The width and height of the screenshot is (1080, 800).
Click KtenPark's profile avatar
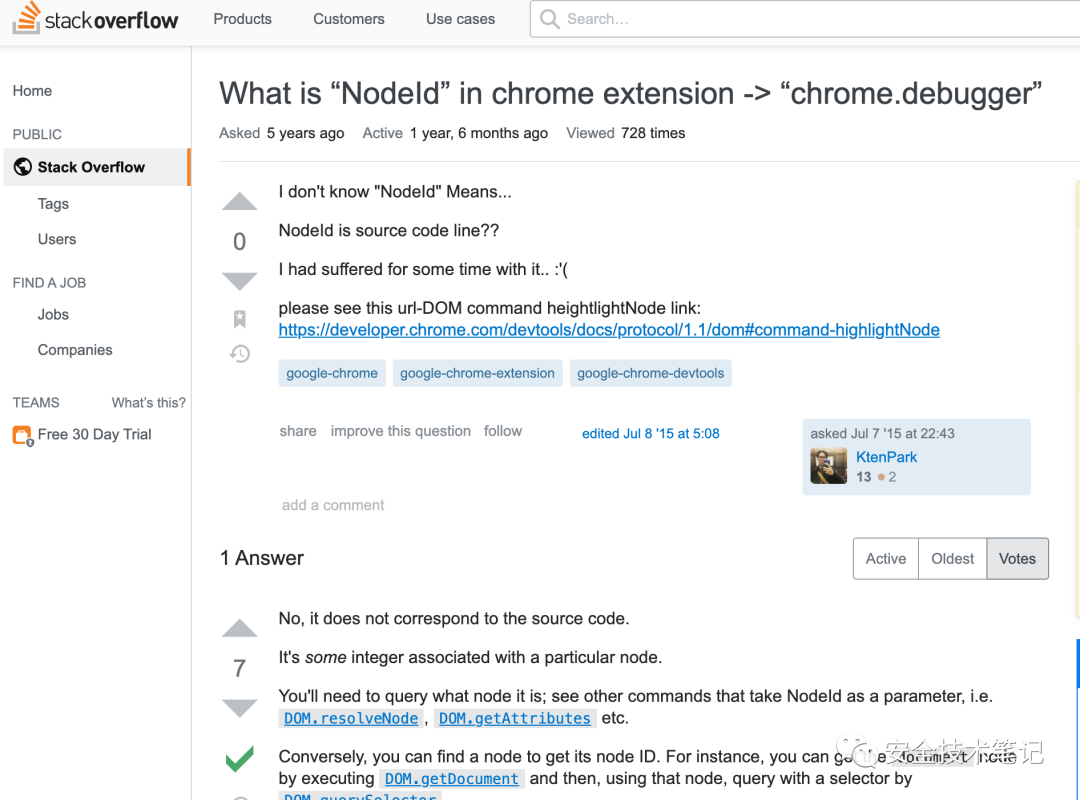(x=828, y=466)
